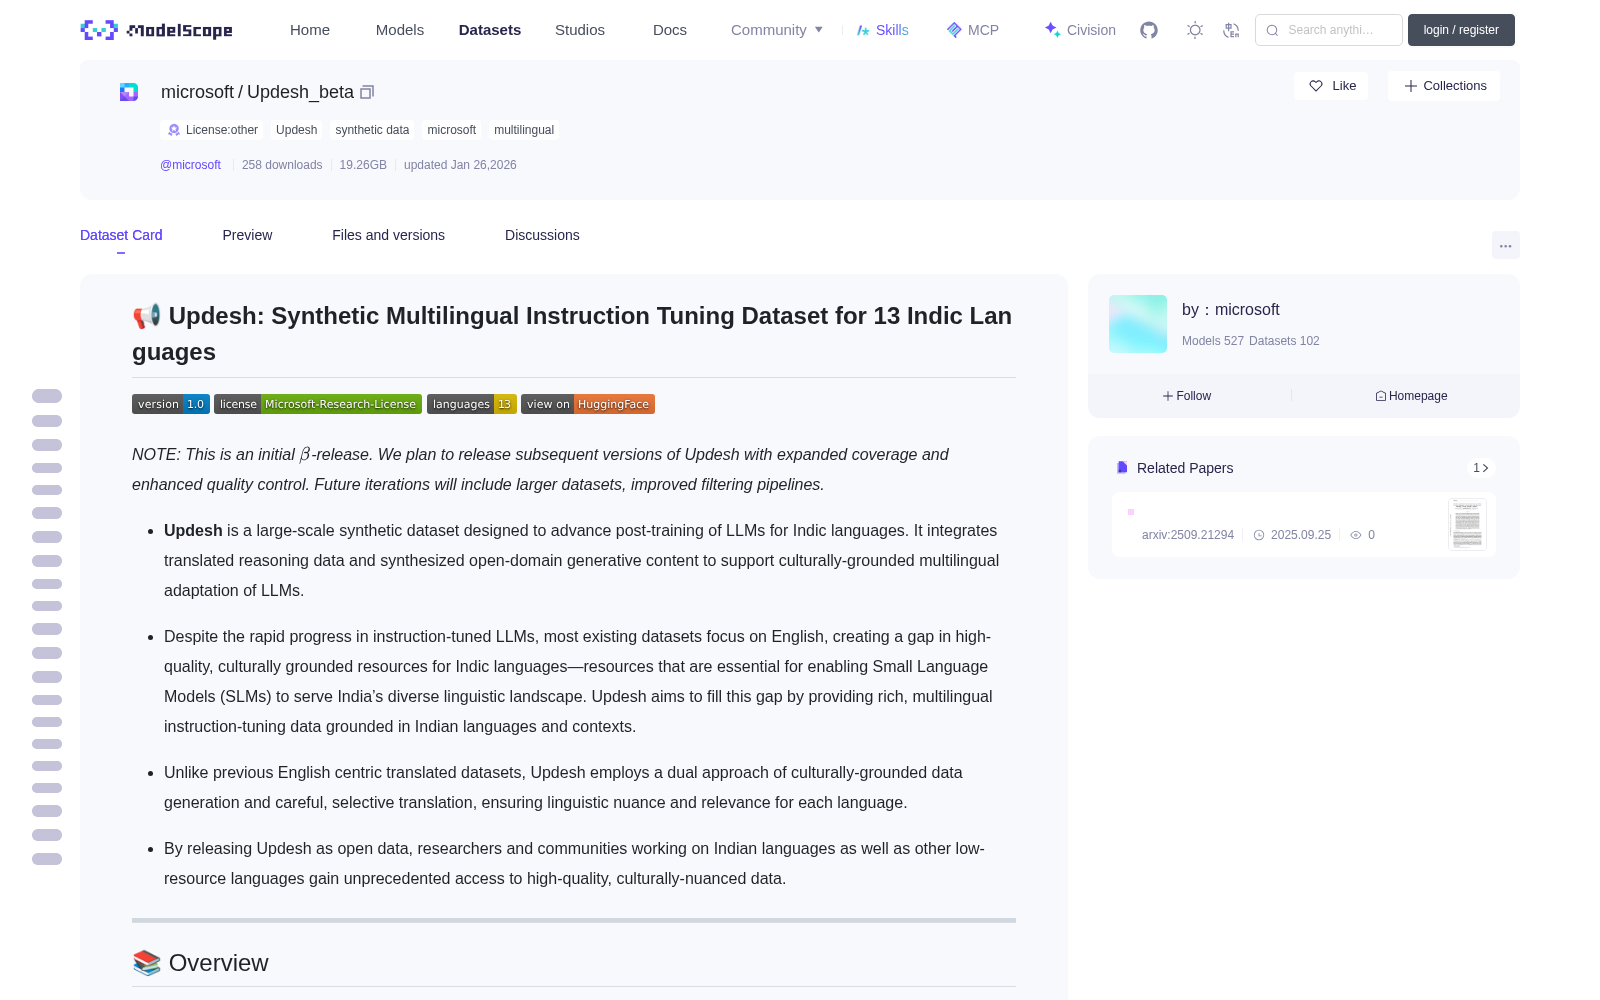This screenshot has width=1600, height=1000.
Task: Click the 258 downloads text
Action: (282, 165)
